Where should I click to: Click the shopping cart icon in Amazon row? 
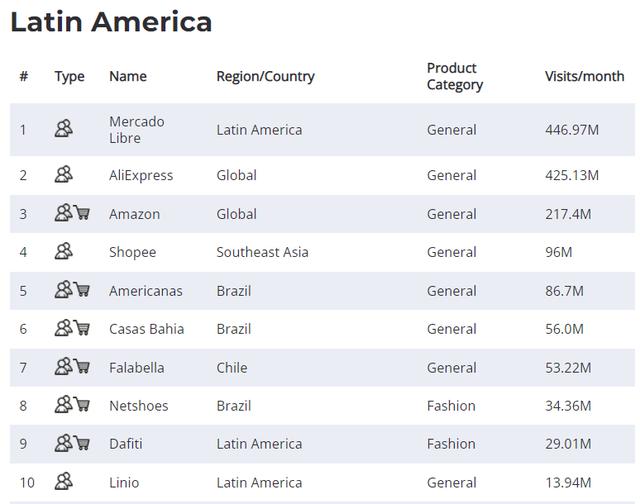81,213
